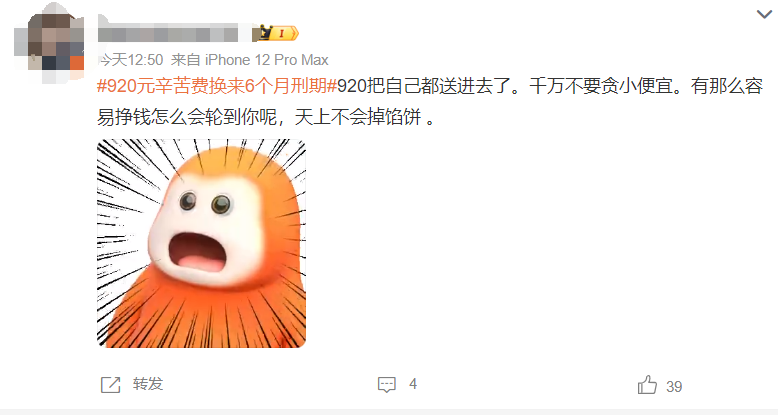Click the text 千万不要贪小便宜

(602, 86)
